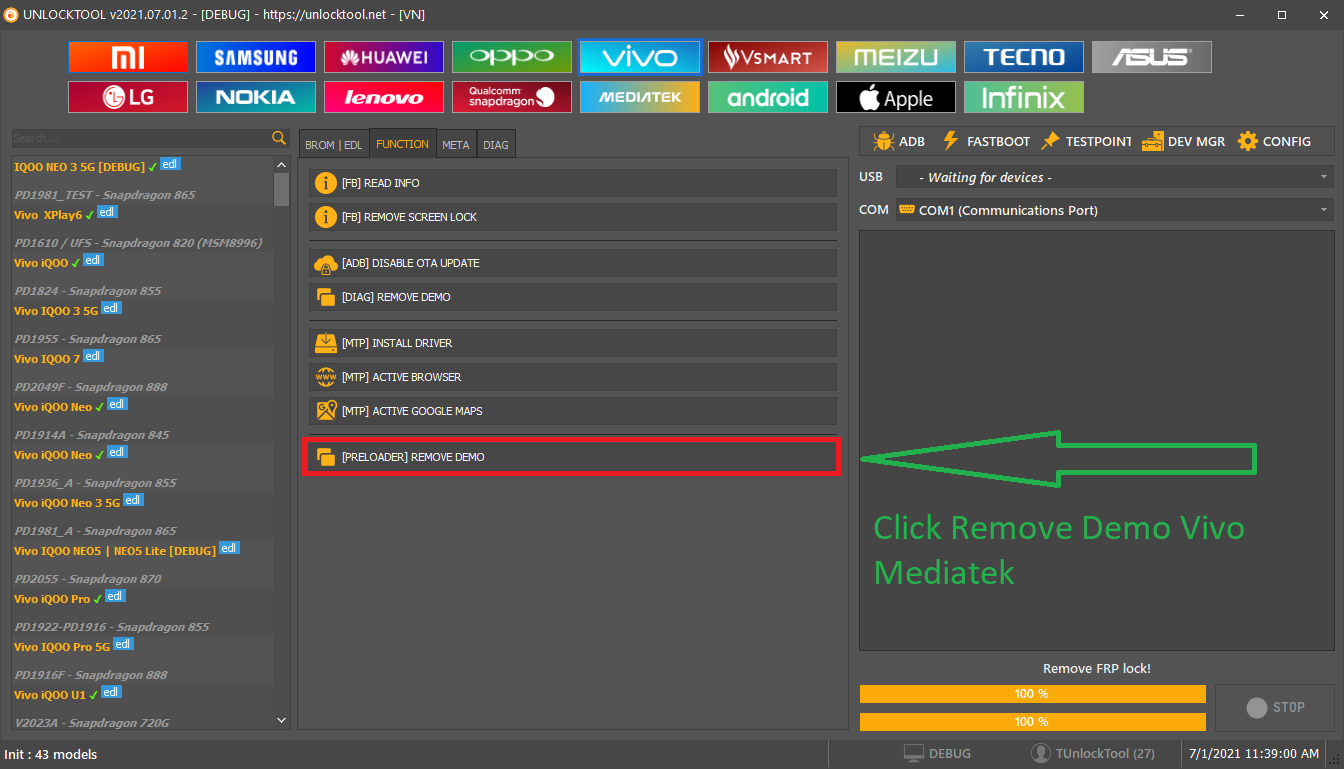The width and height of the screenshot is (1344, 769).
Task: Run [ADB] DISABLE OTA UPDATE
Action: [x=572, y=263]
